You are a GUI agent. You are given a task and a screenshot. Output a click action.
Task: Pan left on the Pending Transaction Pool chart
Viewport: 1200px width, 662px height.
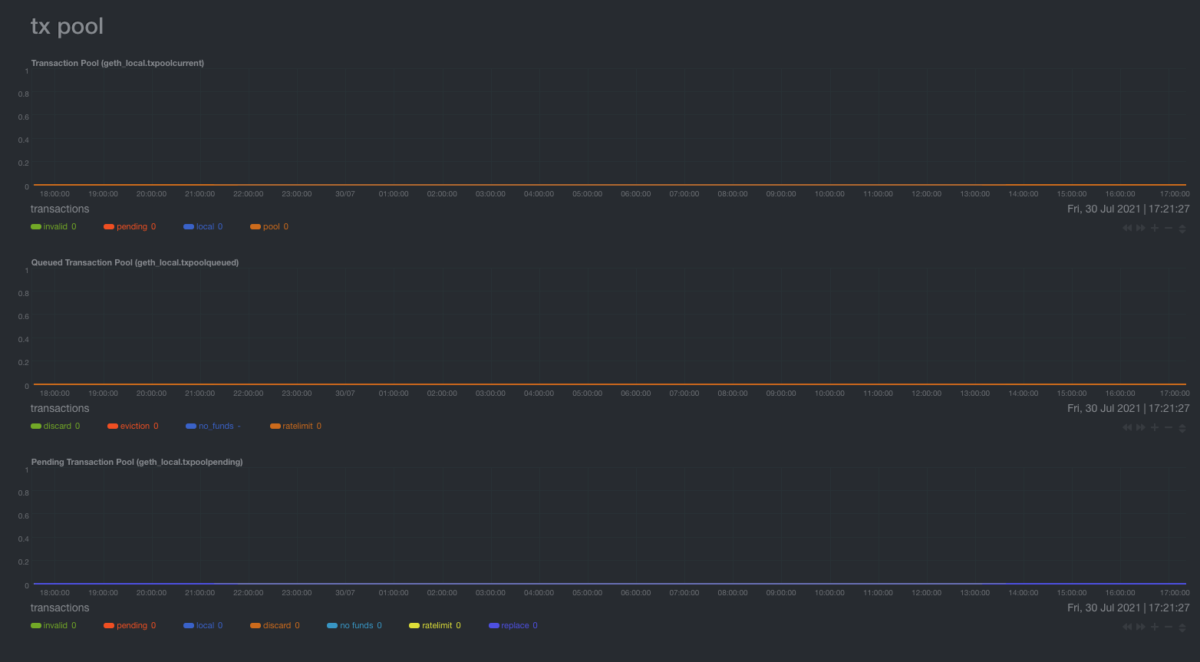pos(1128,627)
